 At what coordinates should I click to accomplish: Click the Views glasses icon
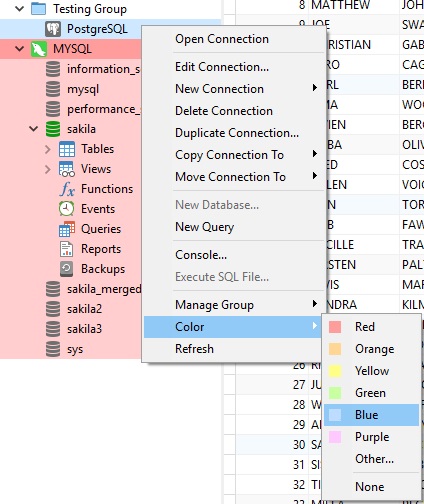pos(67,169)
